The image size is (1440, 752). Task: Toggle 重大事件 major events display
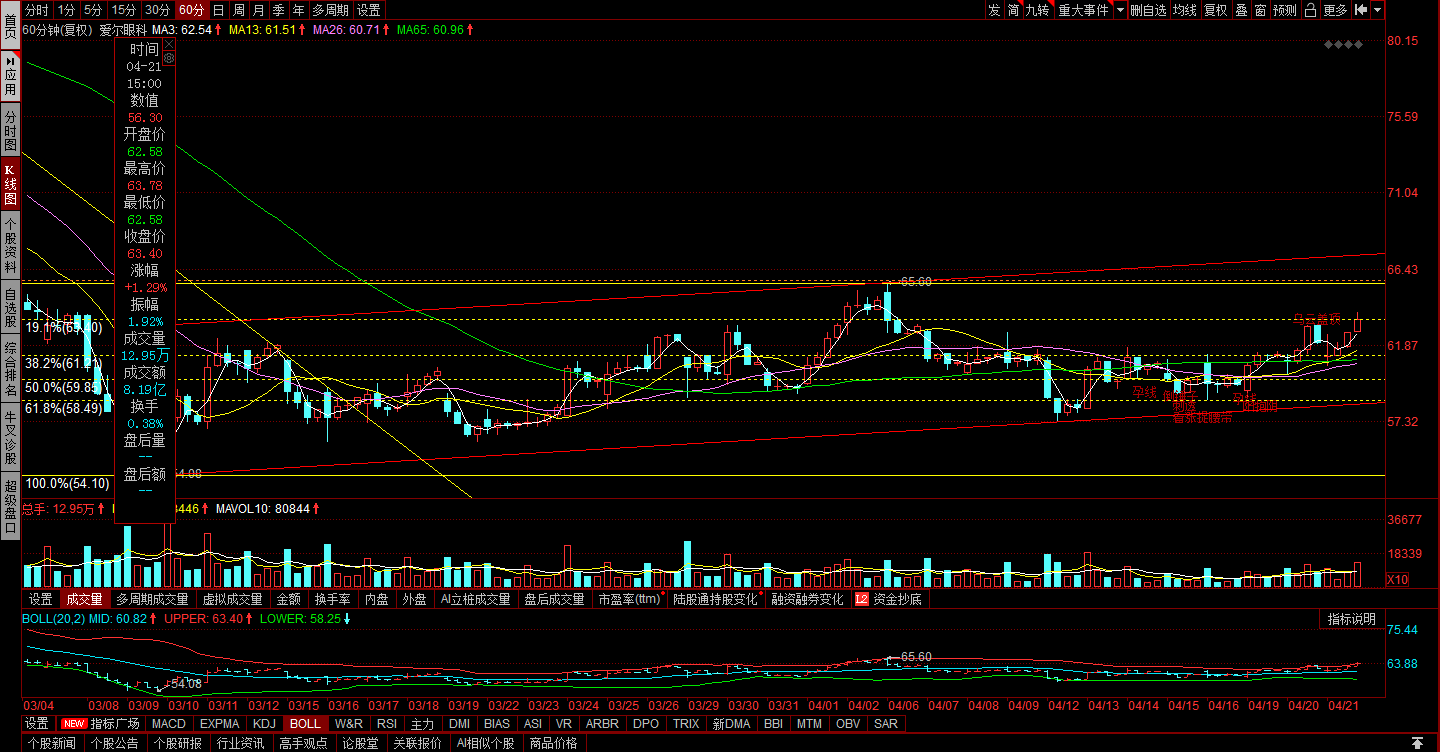[x=1084, y=10]
